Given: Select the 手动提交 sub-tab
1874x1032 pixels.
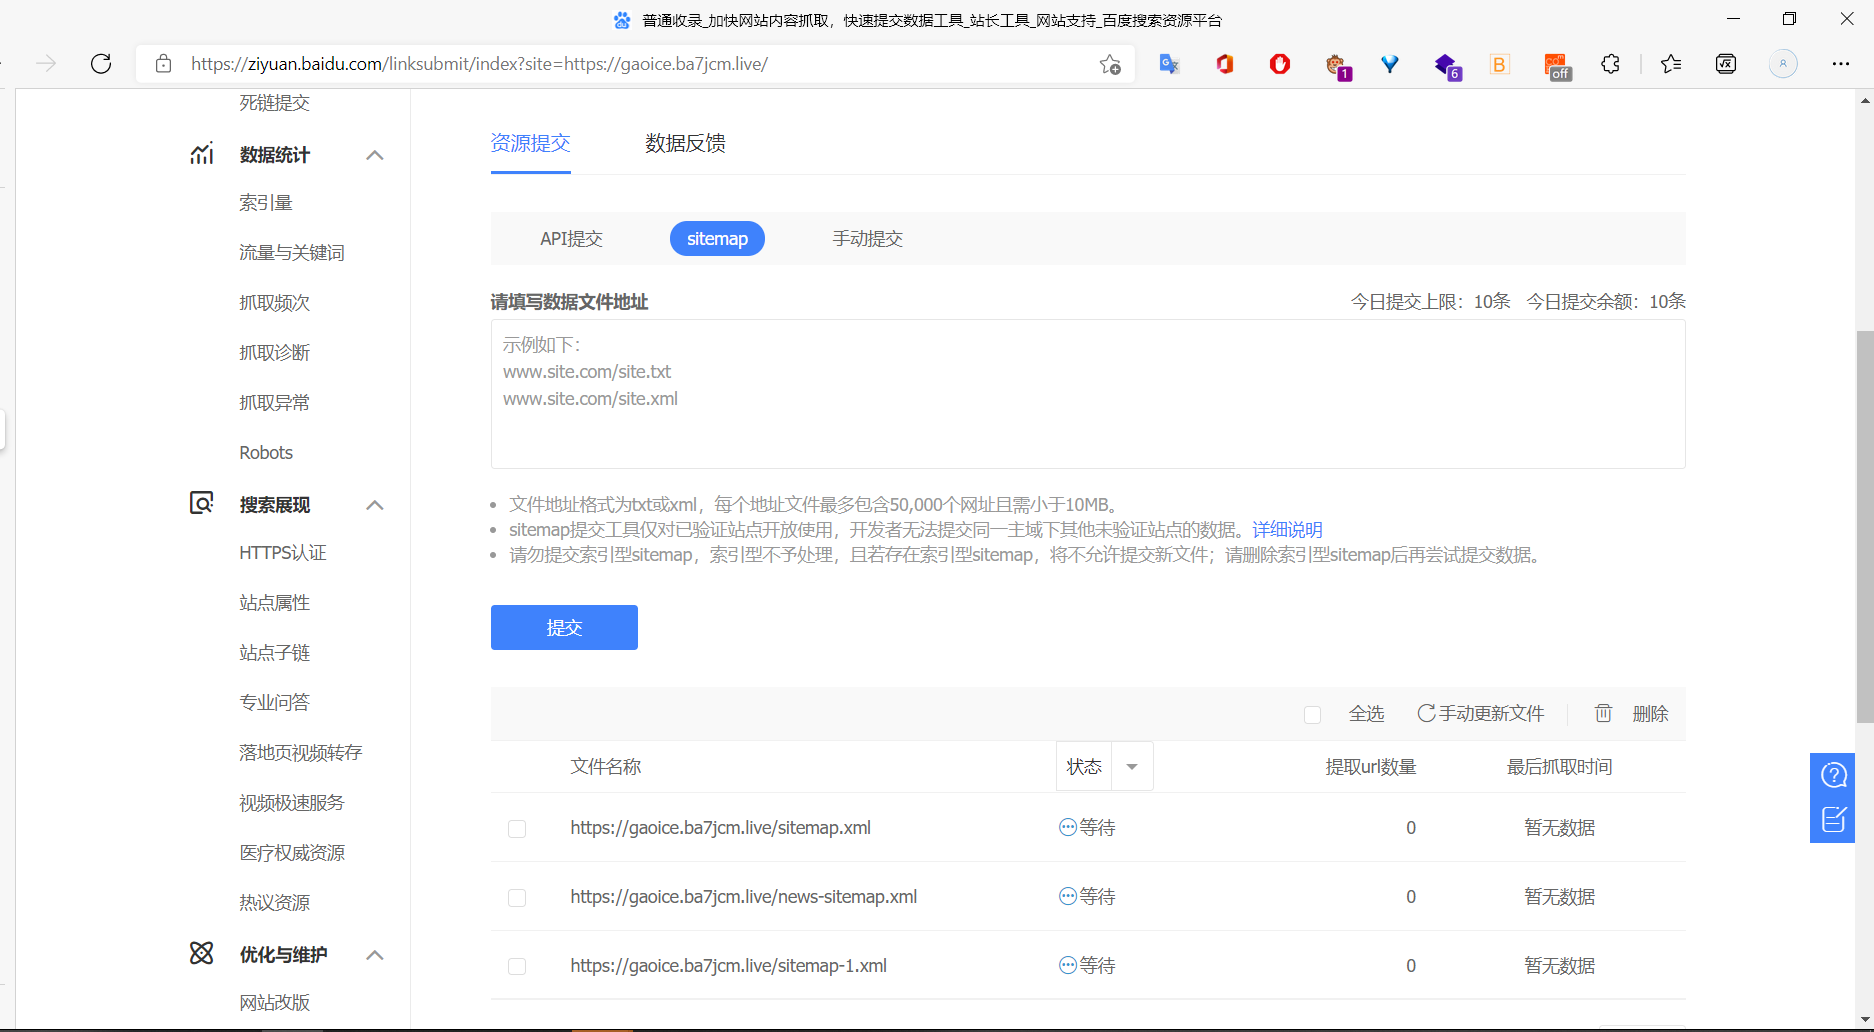Looking at the screenshot, I should [x=868, y=239].
